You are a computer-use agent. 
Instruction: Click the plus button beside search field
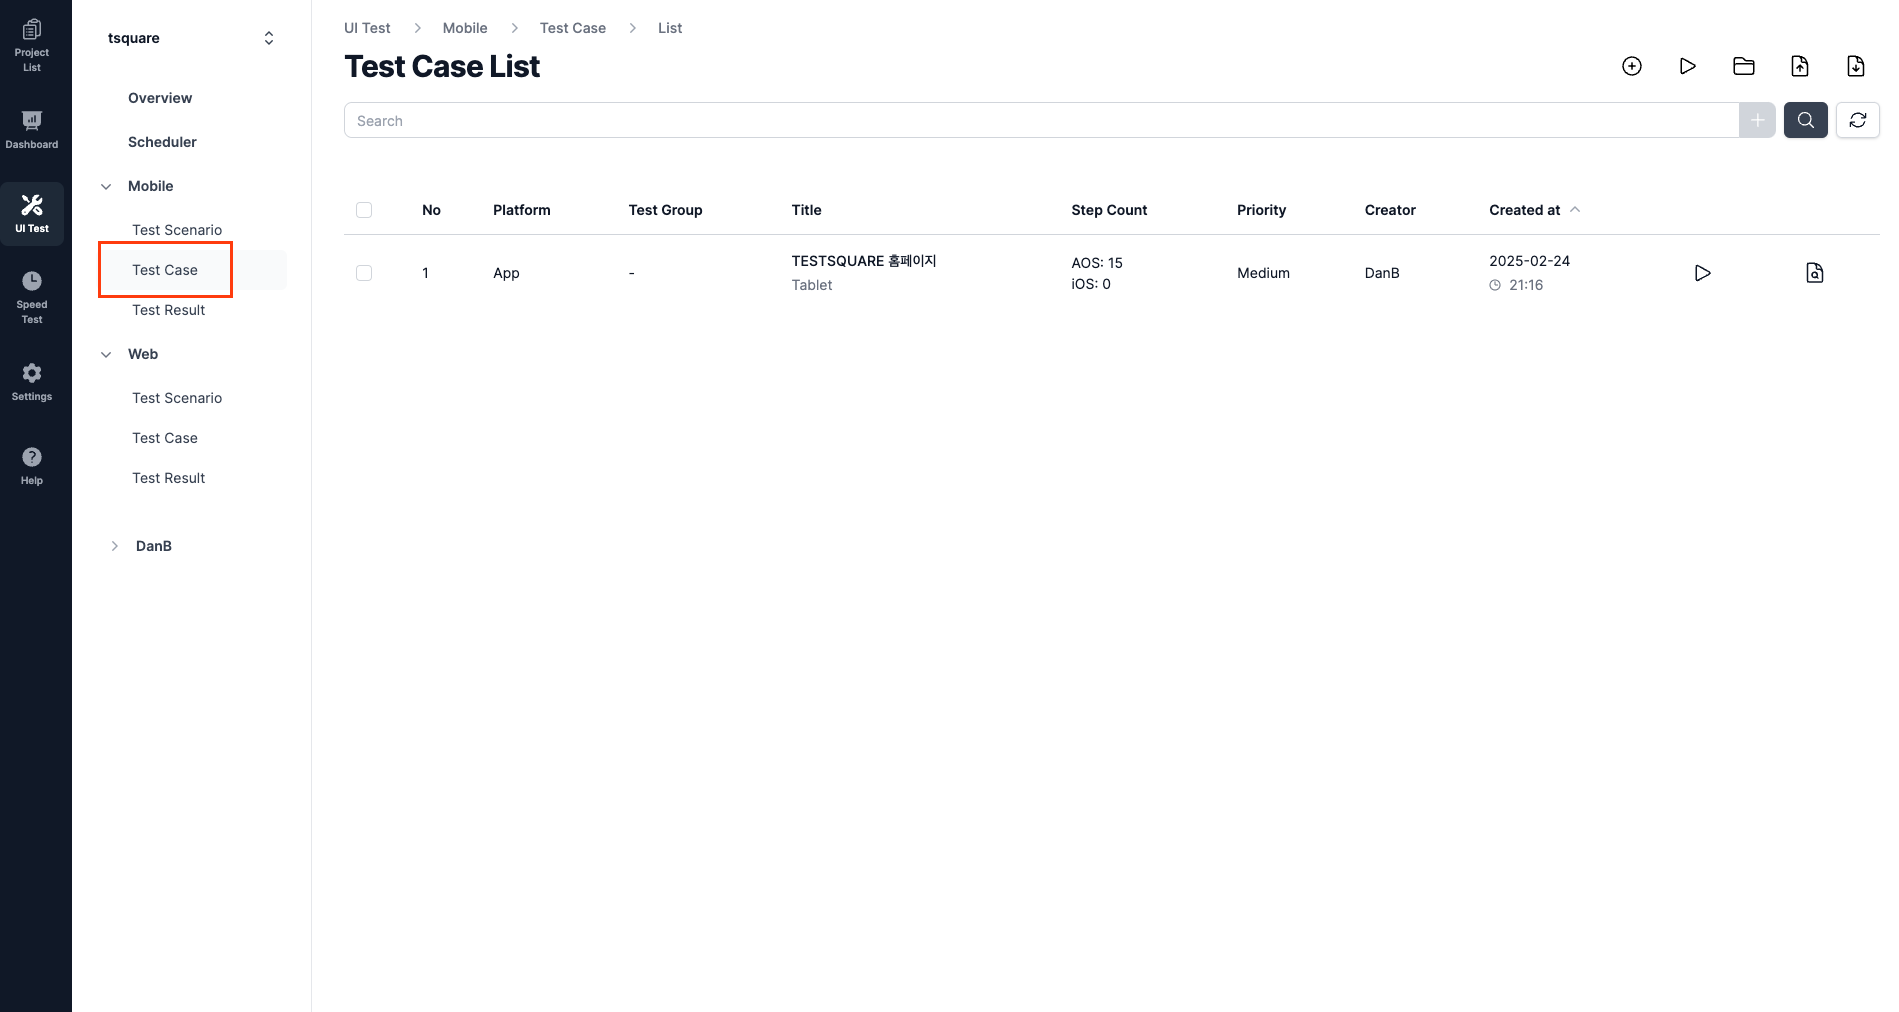tap(1757, 120)
